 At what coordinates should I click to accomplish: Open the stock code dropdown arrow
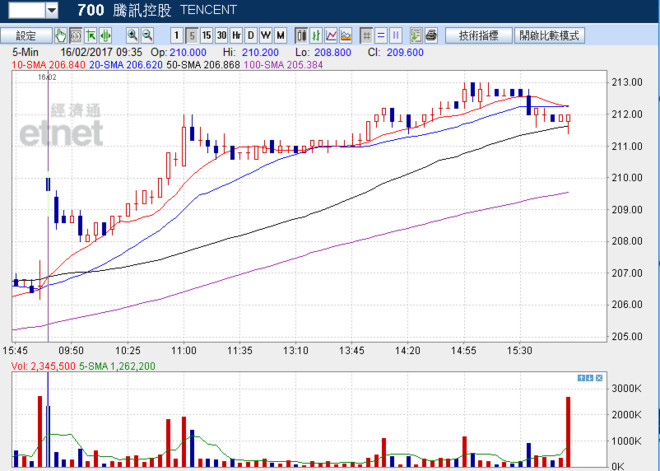[52, 10]
